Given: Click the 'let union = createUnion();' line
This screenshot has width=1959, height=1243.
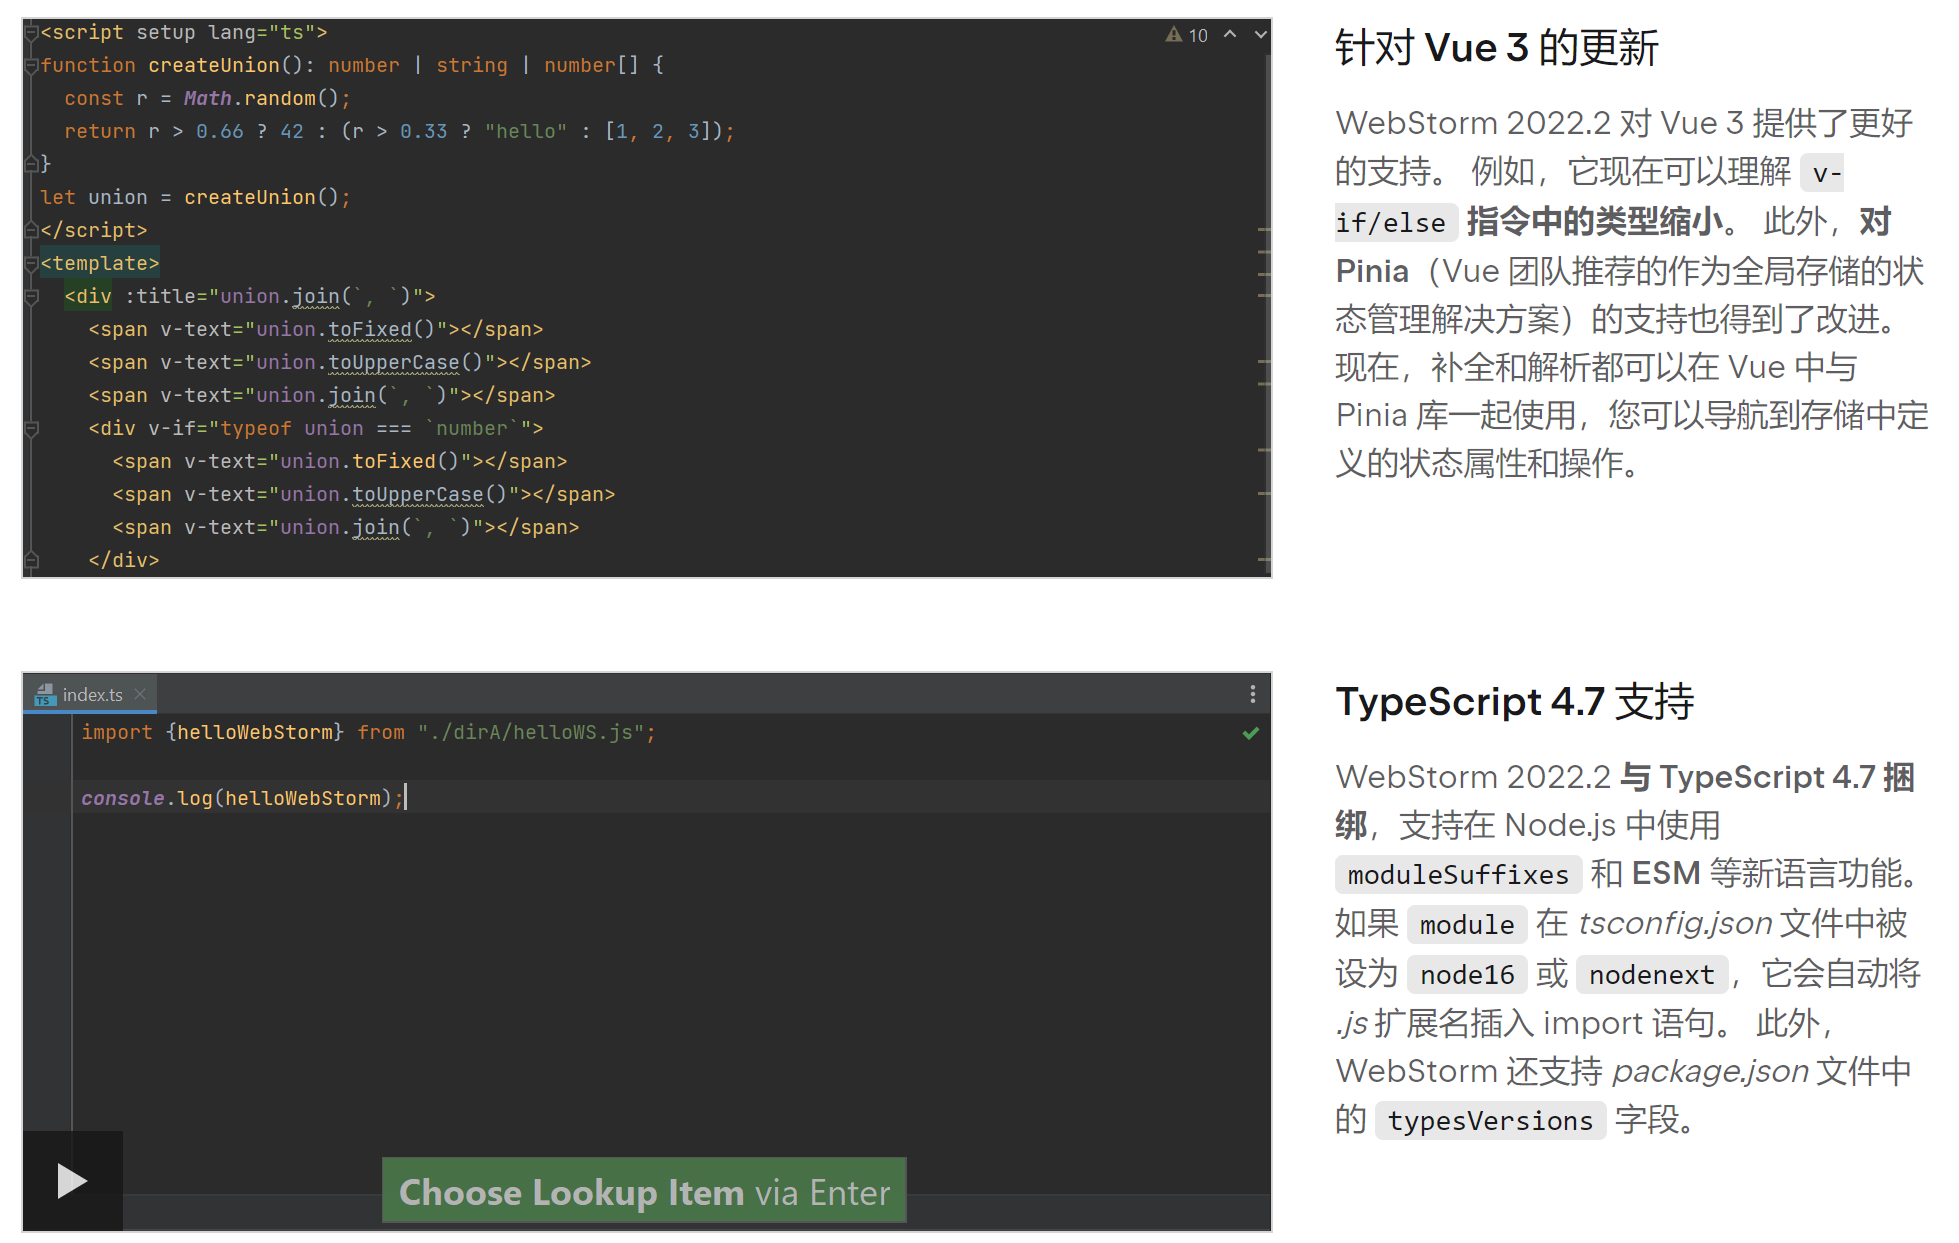Looking at the screenshot, I should (x=195, y=197).
